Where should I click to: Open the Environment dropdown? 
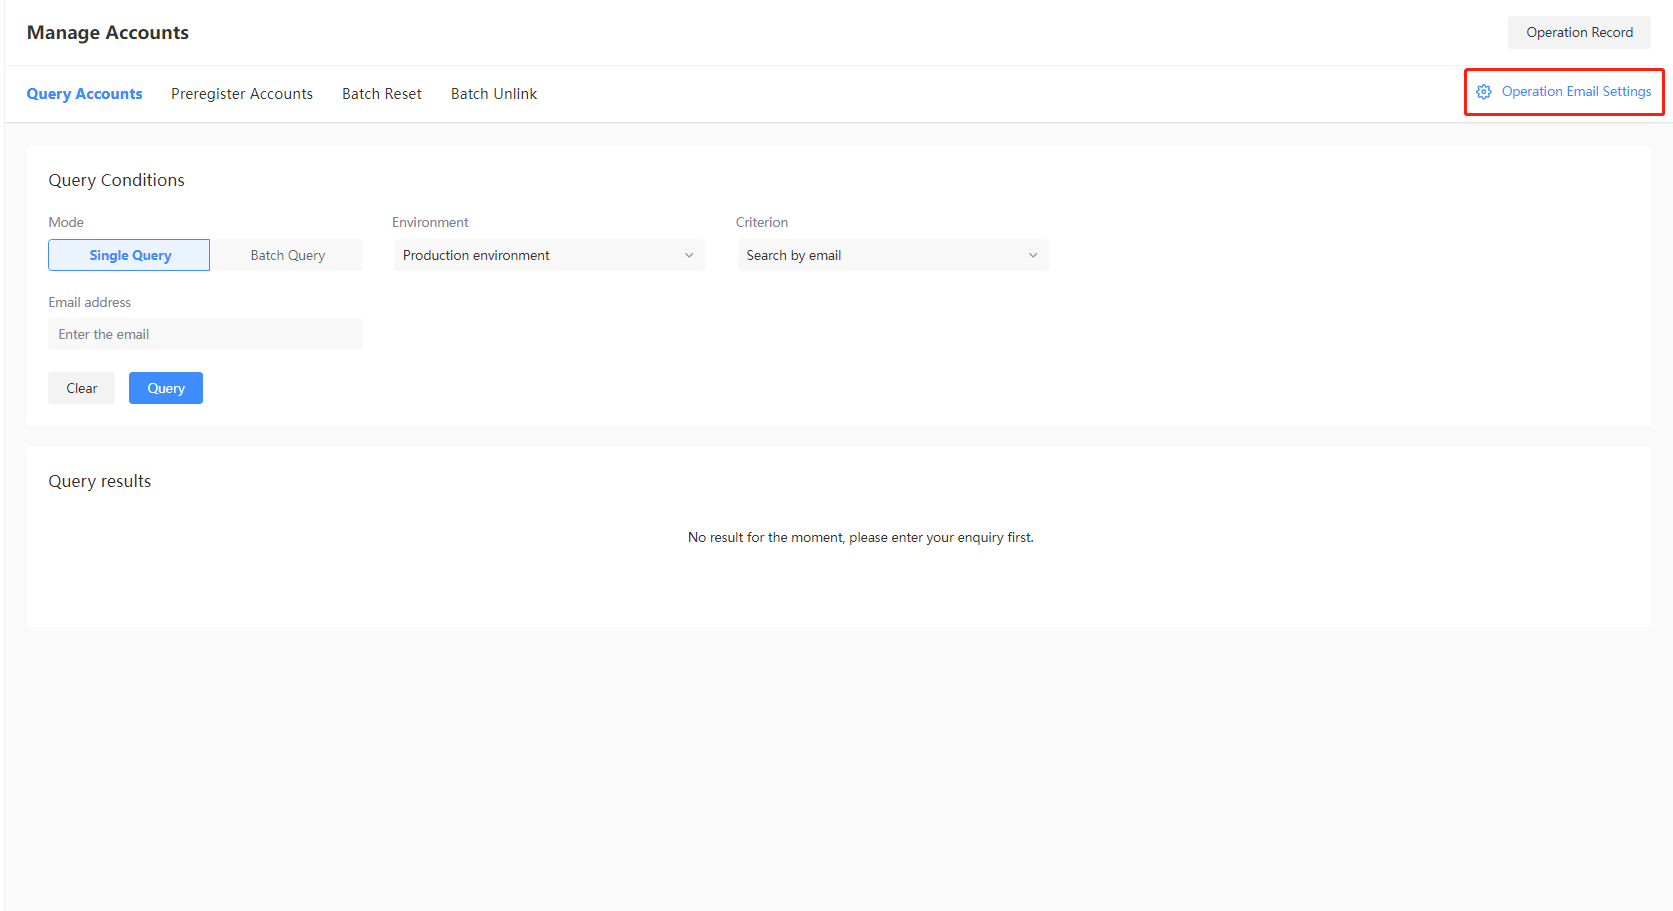click(x=548, y=255)
